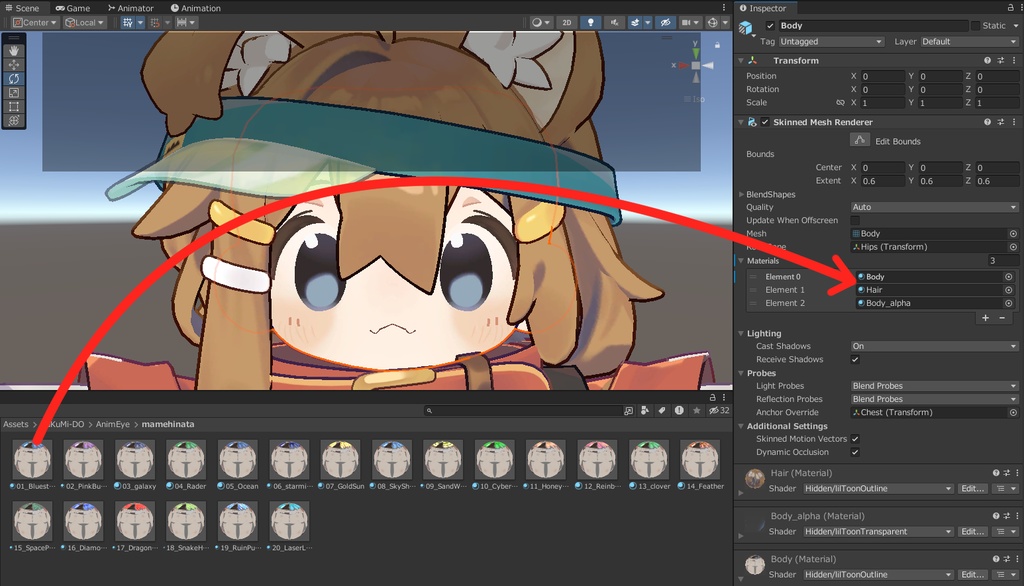Open Gizmos menu icon
This screenshot has width=1024, height=586.
coord(712,22)
